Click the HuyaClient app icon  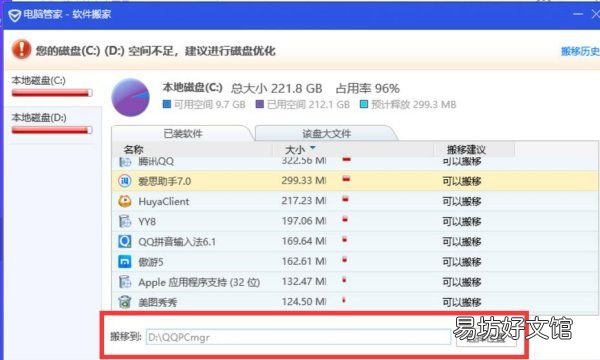click(x=125, y=201)
